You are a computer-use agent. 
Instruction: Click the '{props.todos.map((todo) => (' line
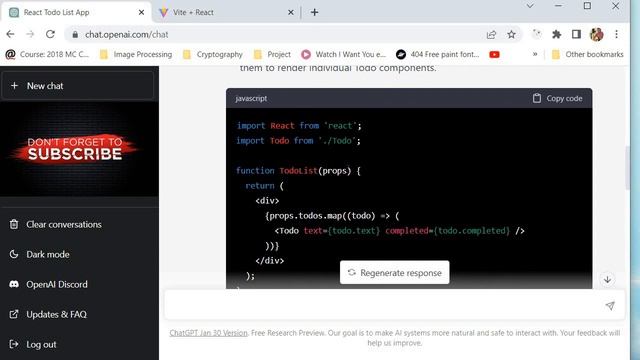pyautogui.click(x=332, y=216)
